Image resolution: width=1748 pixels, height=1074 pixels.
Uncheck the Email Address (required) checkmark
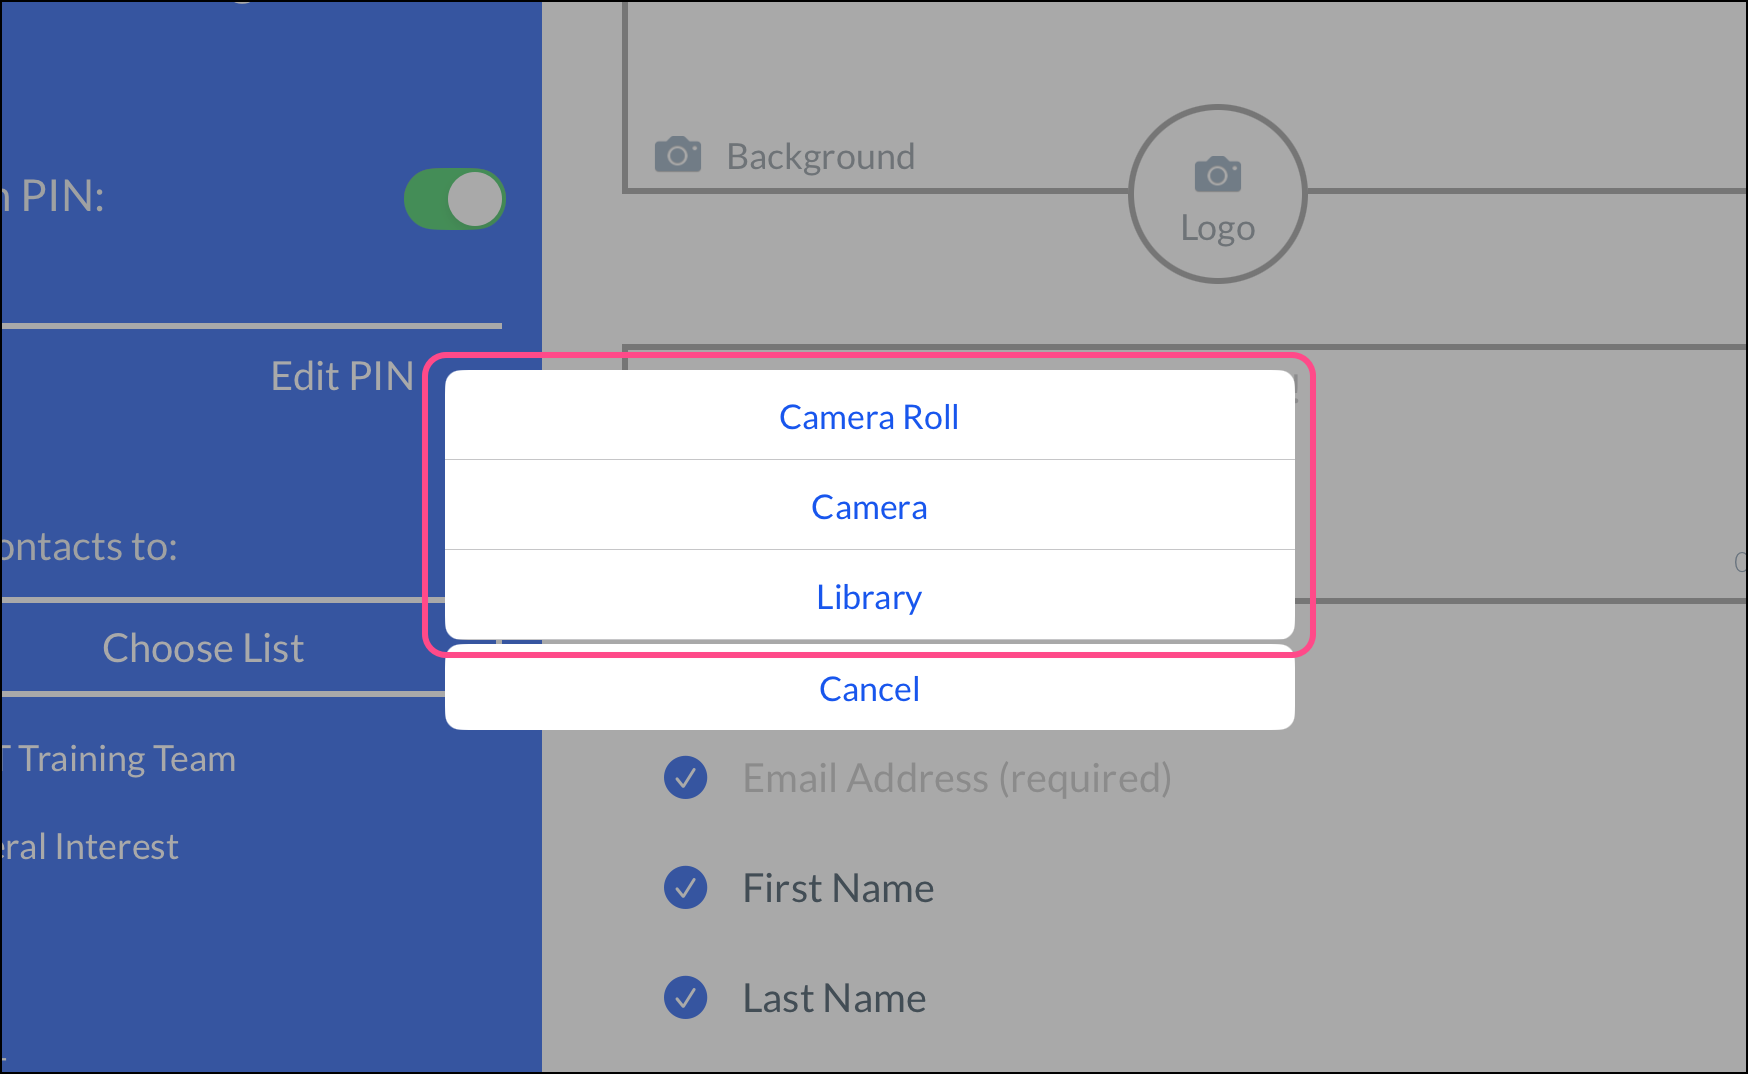pos(686,778)
